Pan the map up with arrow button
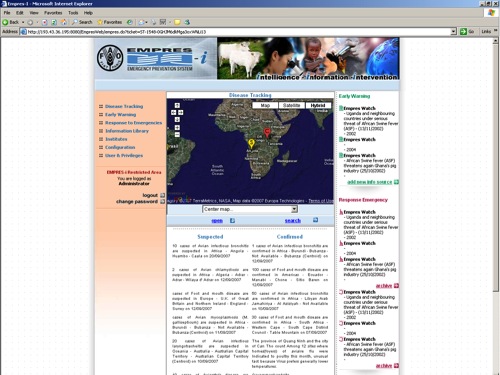 tap(177, 105)
